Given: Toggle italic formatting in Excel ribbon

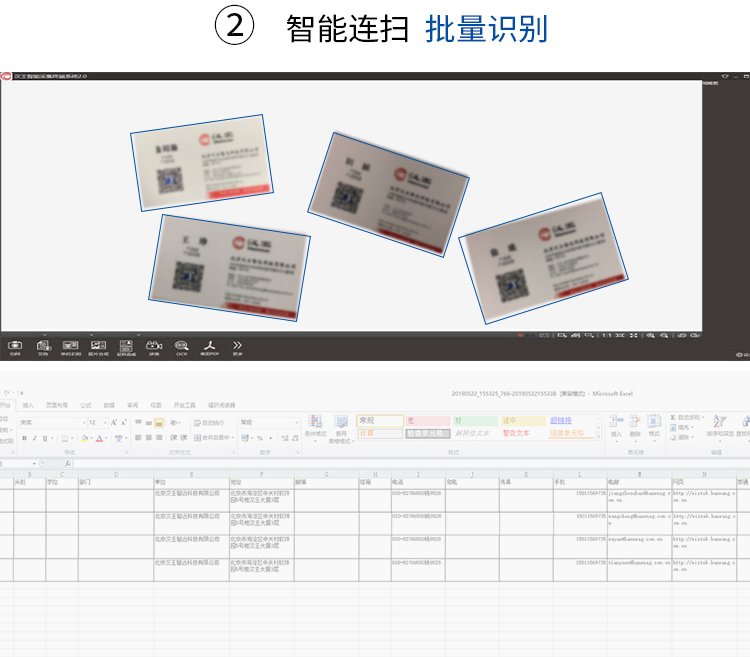Looking at the screenshot, I should click(x=32, y=438).
